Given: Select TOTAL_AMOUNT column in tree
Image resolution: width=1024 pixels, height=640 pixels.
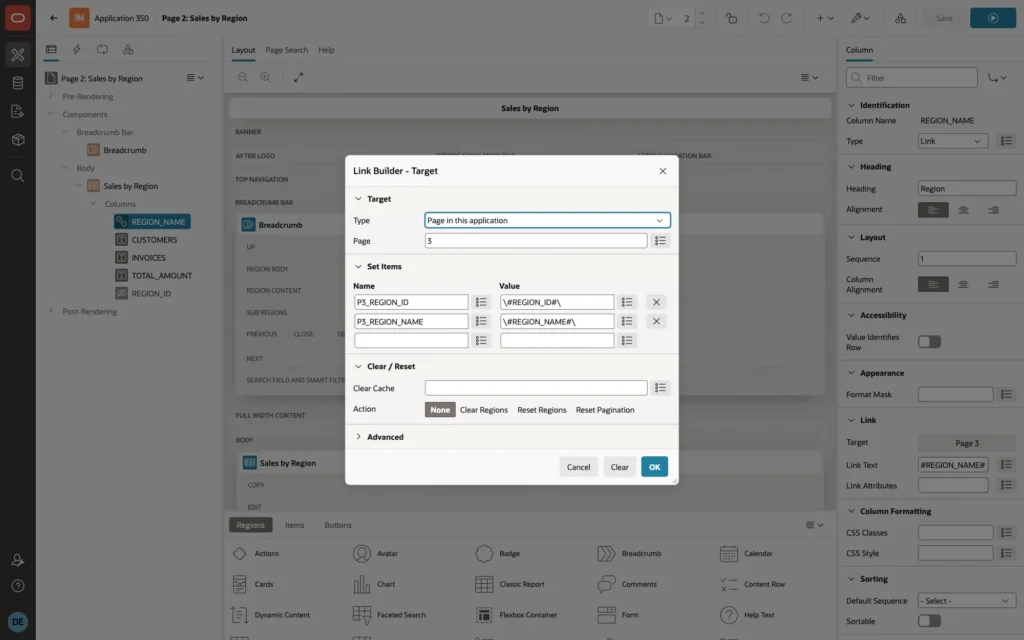Looking at the screenshot, I should (x=161, y=276).
